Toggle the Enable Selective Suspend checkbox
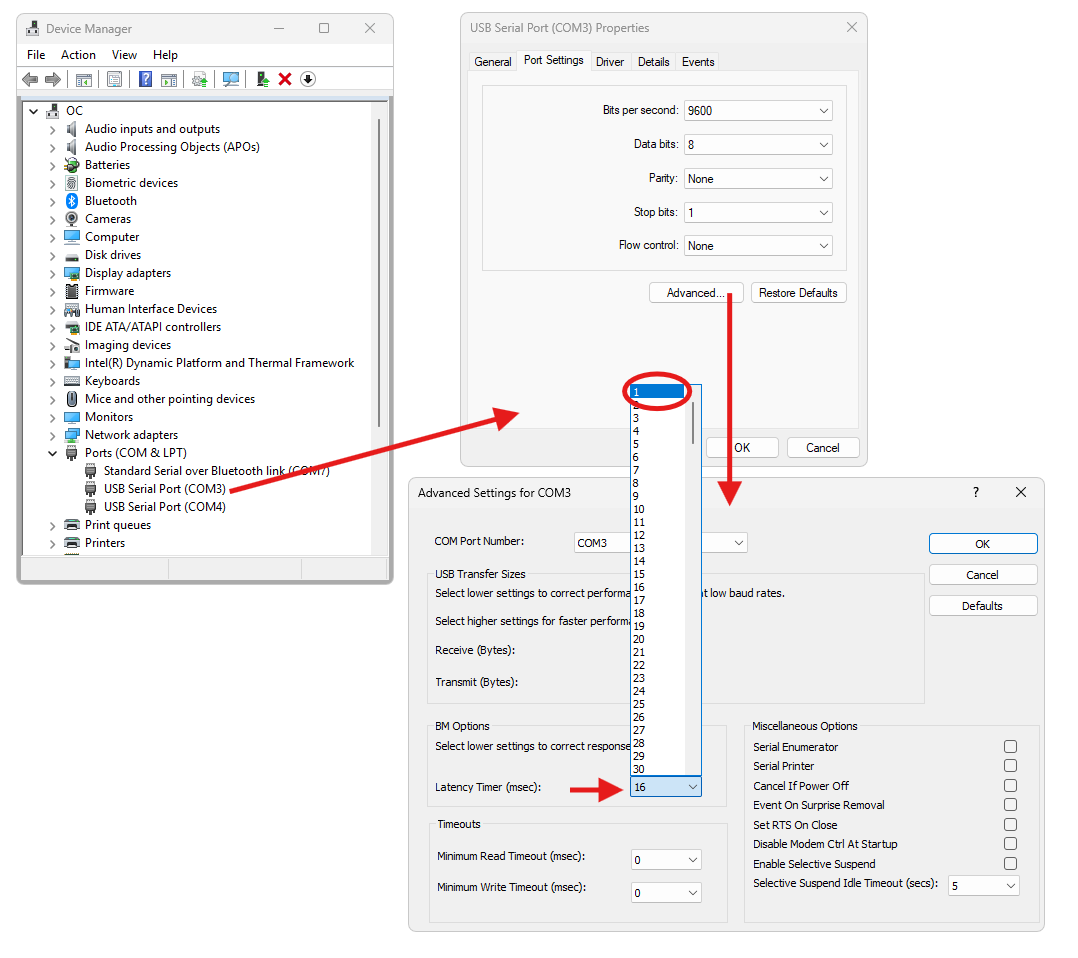The image size is (1078, 958). [x=1010, y=864]
